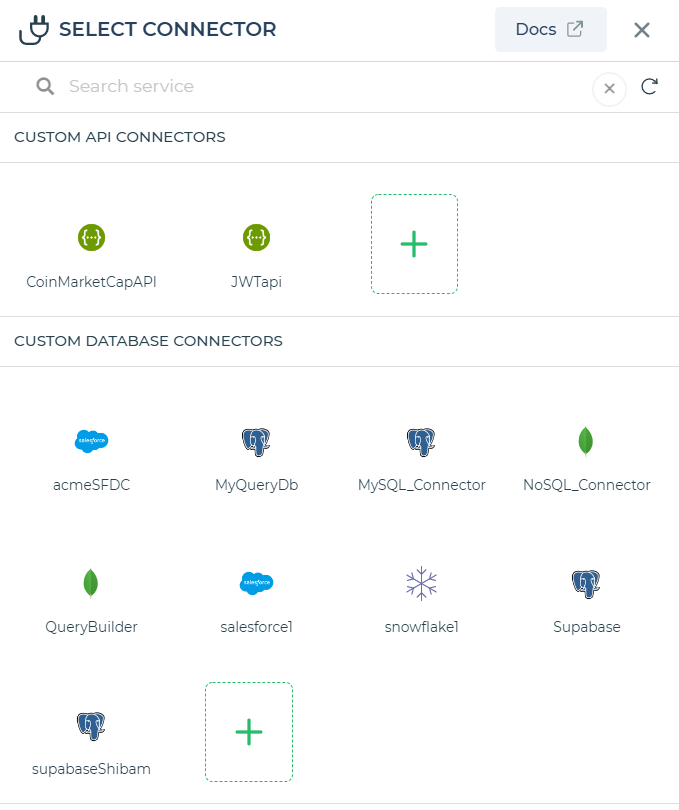Viewport: 679px width, 810px height.
Task: Add a new custom API connector
Action: point(414,244)
